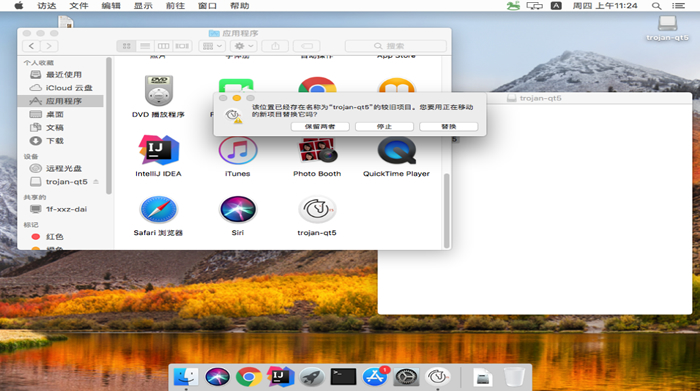Switch Finder to column view
This screenshot has width=700, height=391.
click(x=163, y=46)
